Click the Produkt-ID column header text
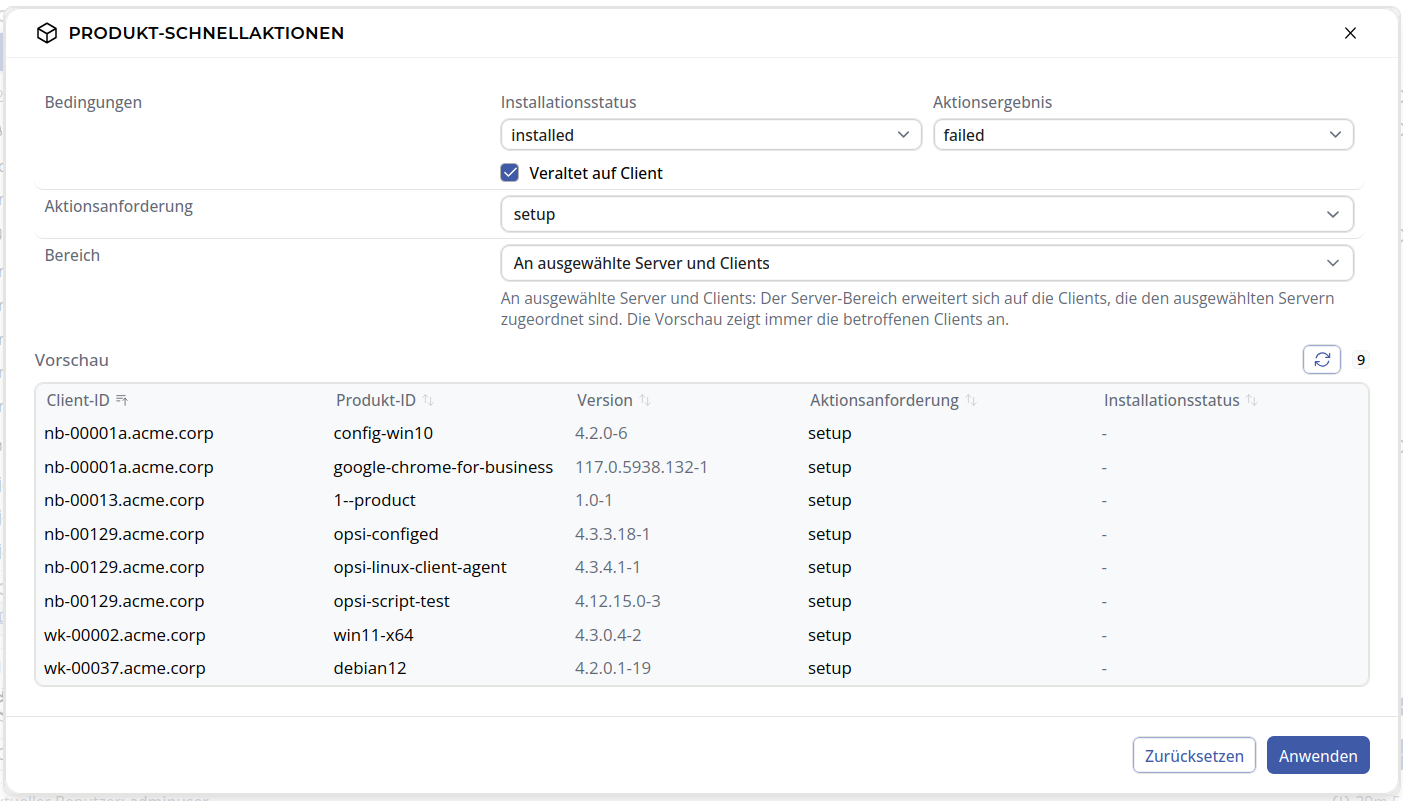 pyautogui.click(x=375, y=400)
